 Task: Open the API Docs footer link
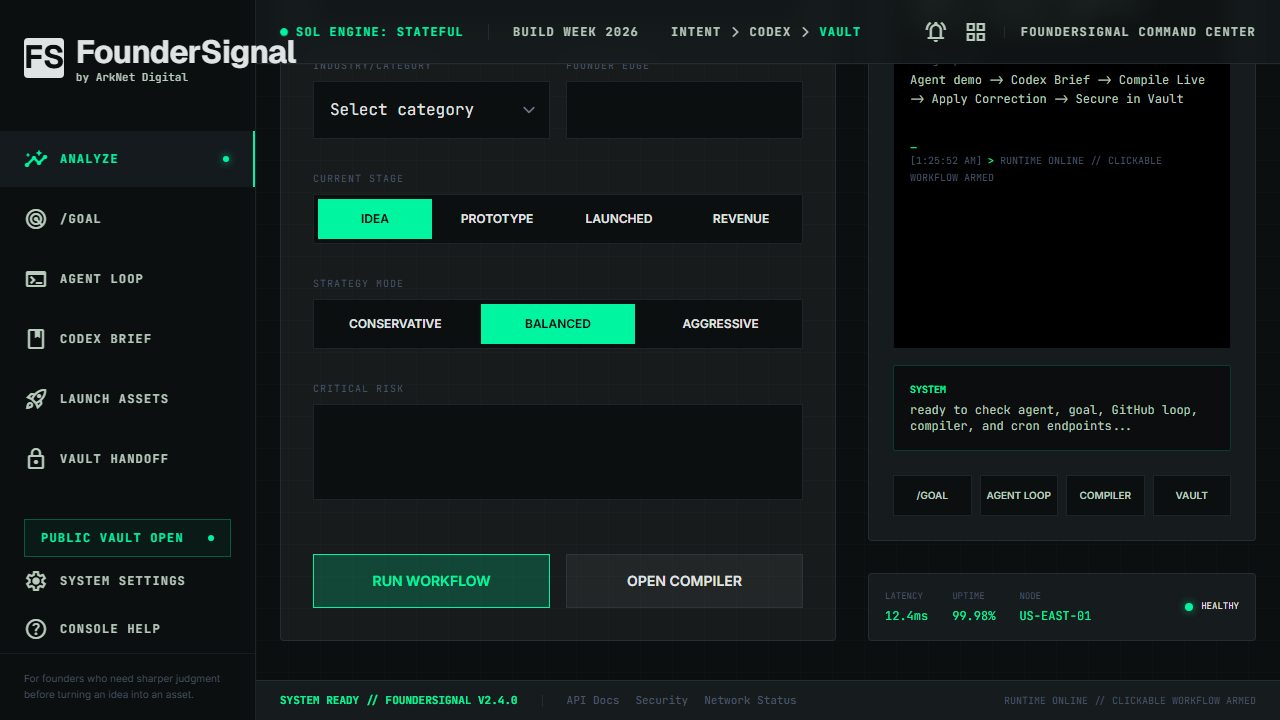(x=593, y=701)
